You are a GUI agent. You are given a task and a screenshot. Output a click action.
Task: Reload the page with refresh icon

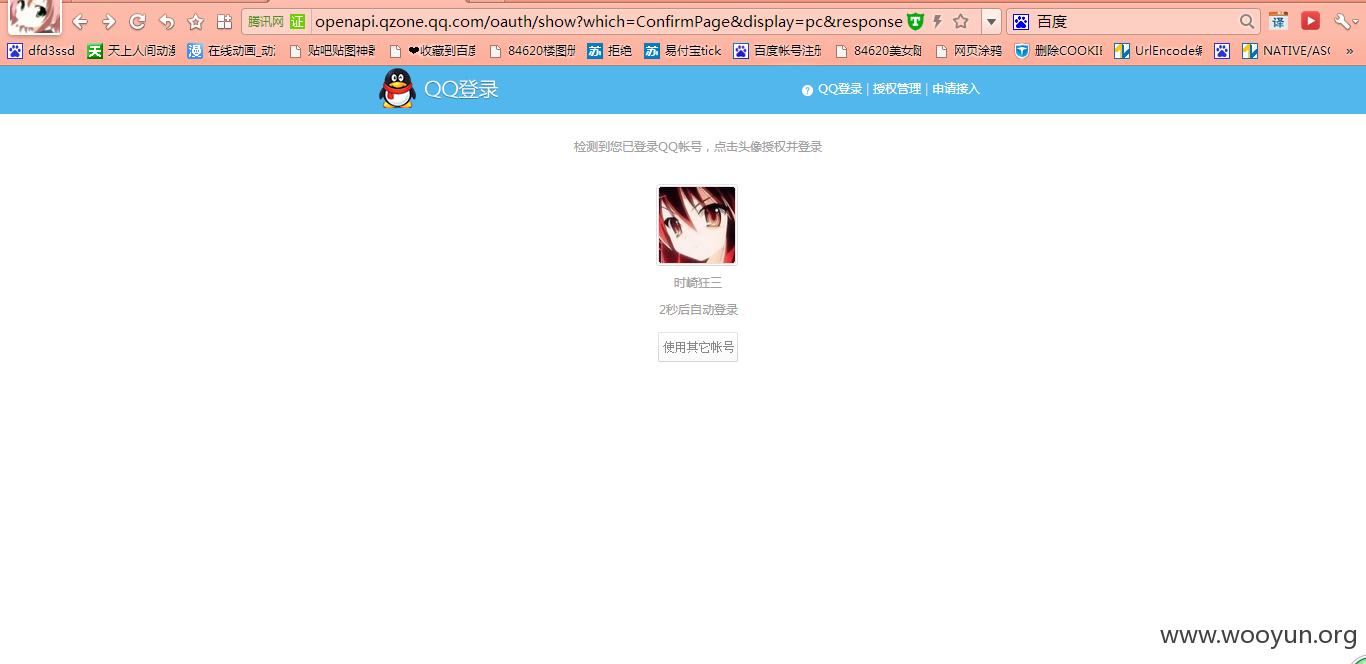138,22
